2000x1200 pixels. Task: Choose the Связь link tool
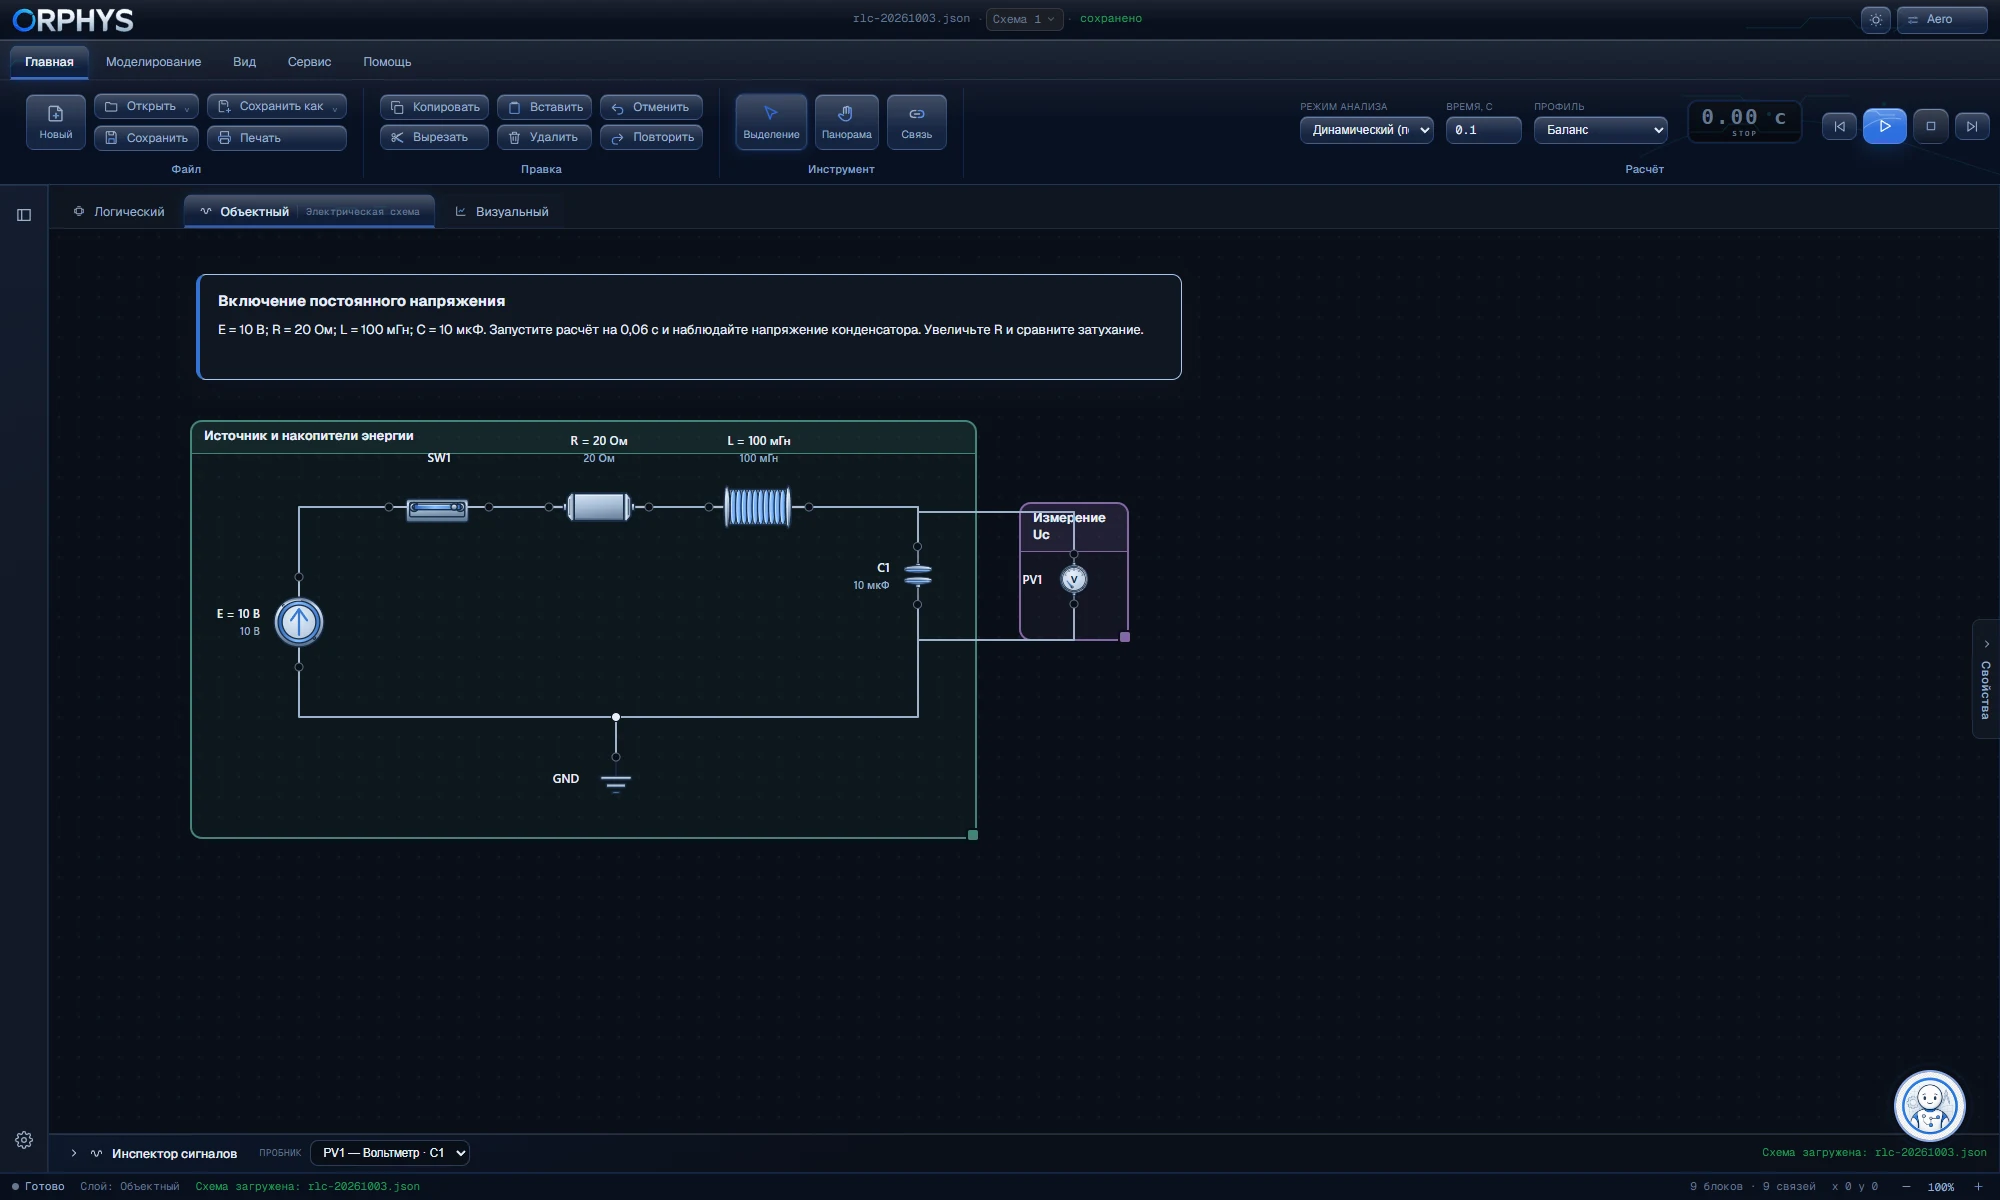916,122
